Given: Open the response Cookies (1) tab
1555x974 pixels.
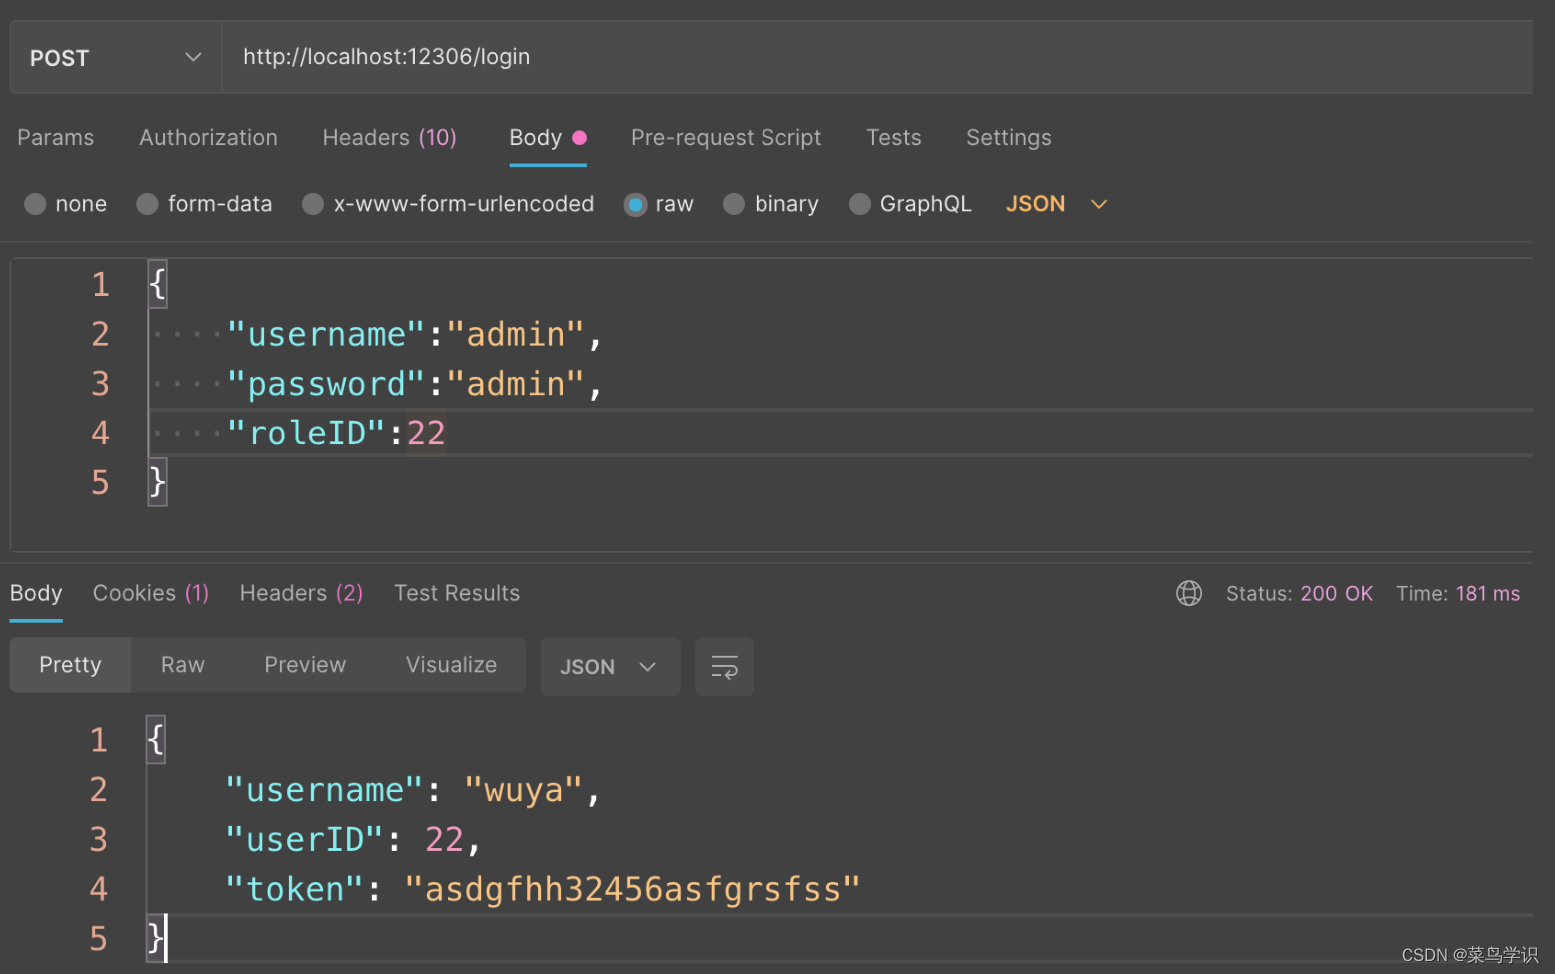Looking at the screenshot, I should tap(151, 594).
